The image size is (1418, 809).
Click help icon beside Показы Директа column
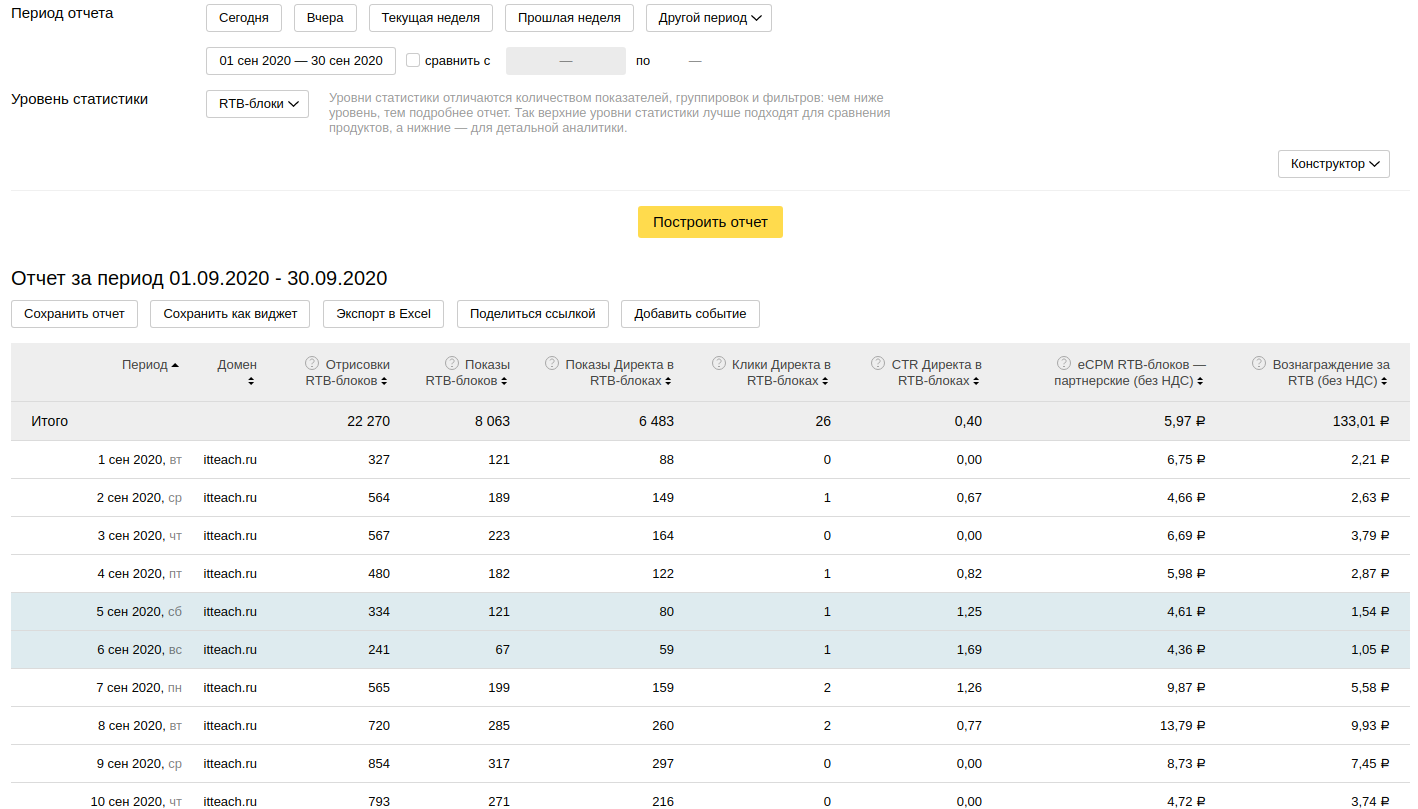[x=551, y=364]
